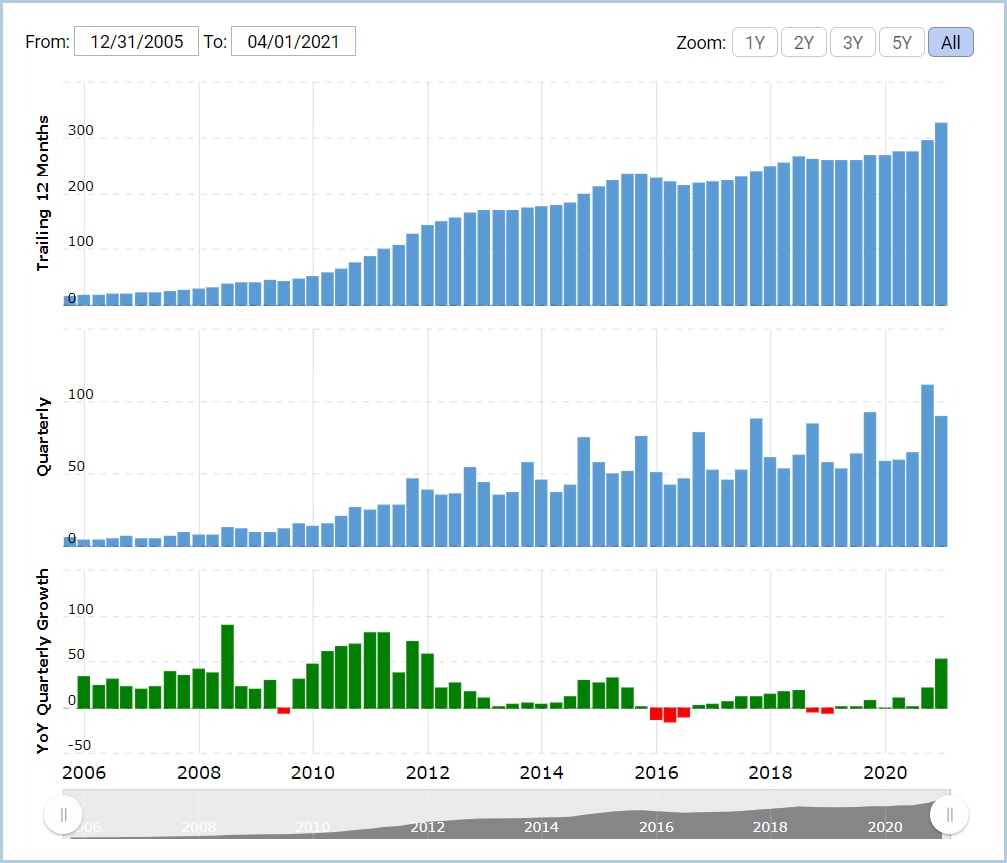The width and height of the screenshot is (1007, 863).
Task: Select the 1Y zoom button
Action: 755,43
